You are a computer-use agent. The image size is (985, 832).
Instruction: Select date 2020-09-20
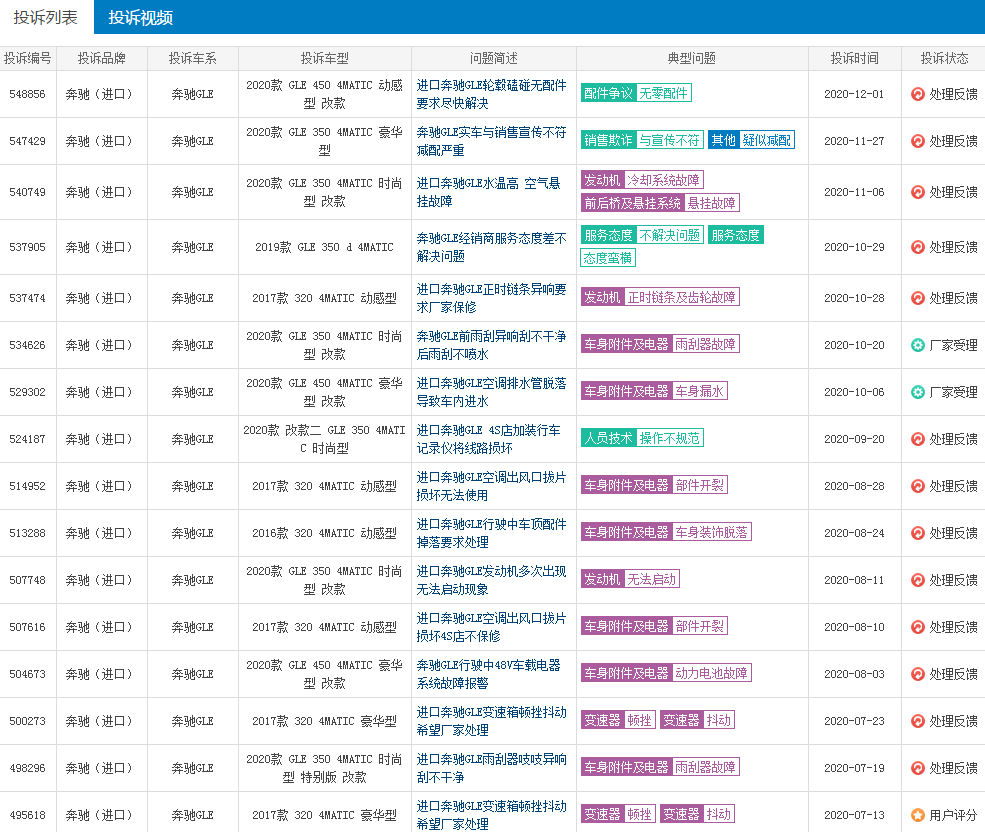(x=854, y=439)
